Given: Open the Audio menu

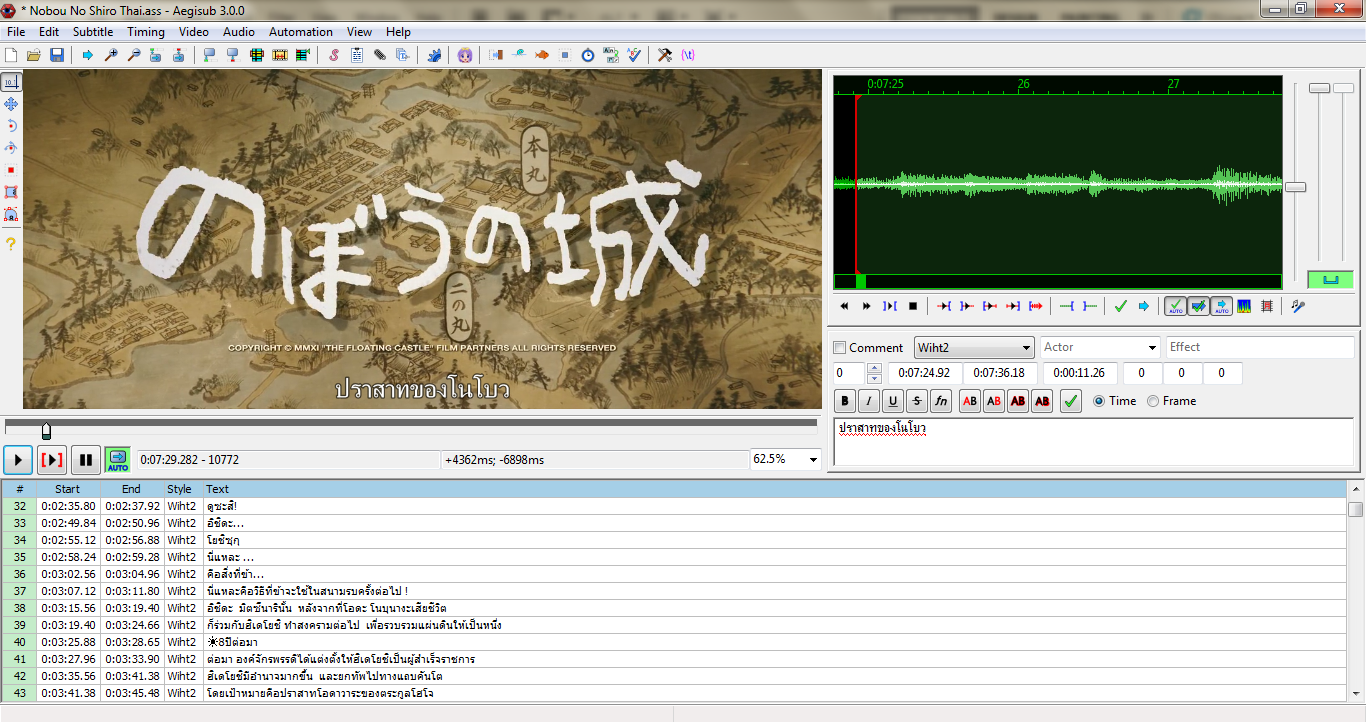Looking at the screenshot, I should 239,32.
